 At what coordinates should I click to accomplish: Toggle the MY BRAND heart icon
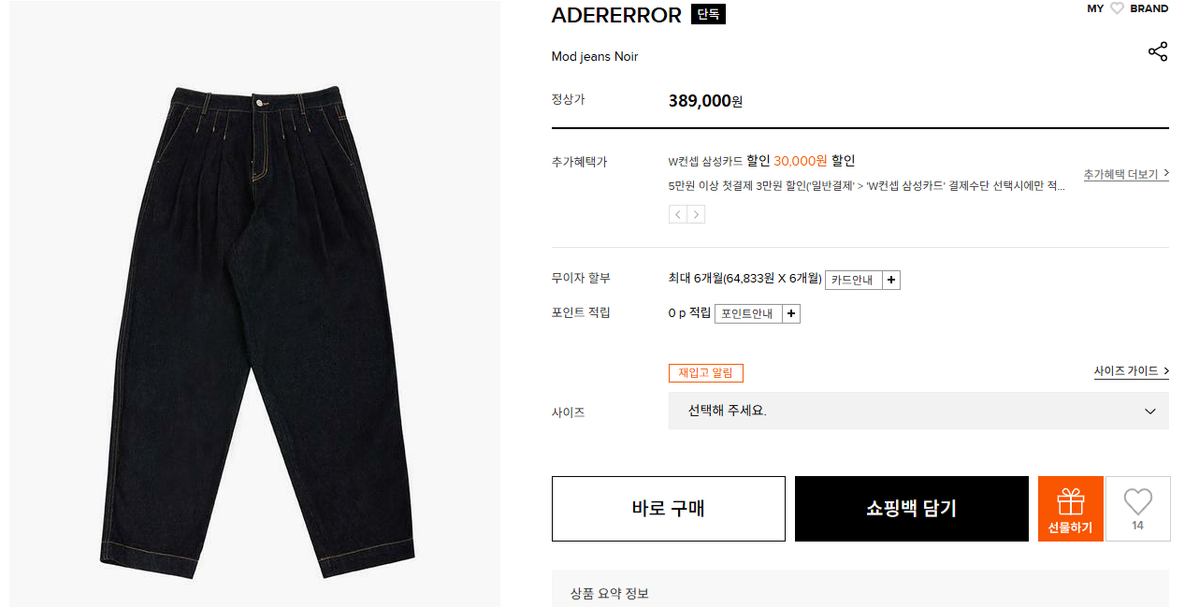tap(1117, 8)
